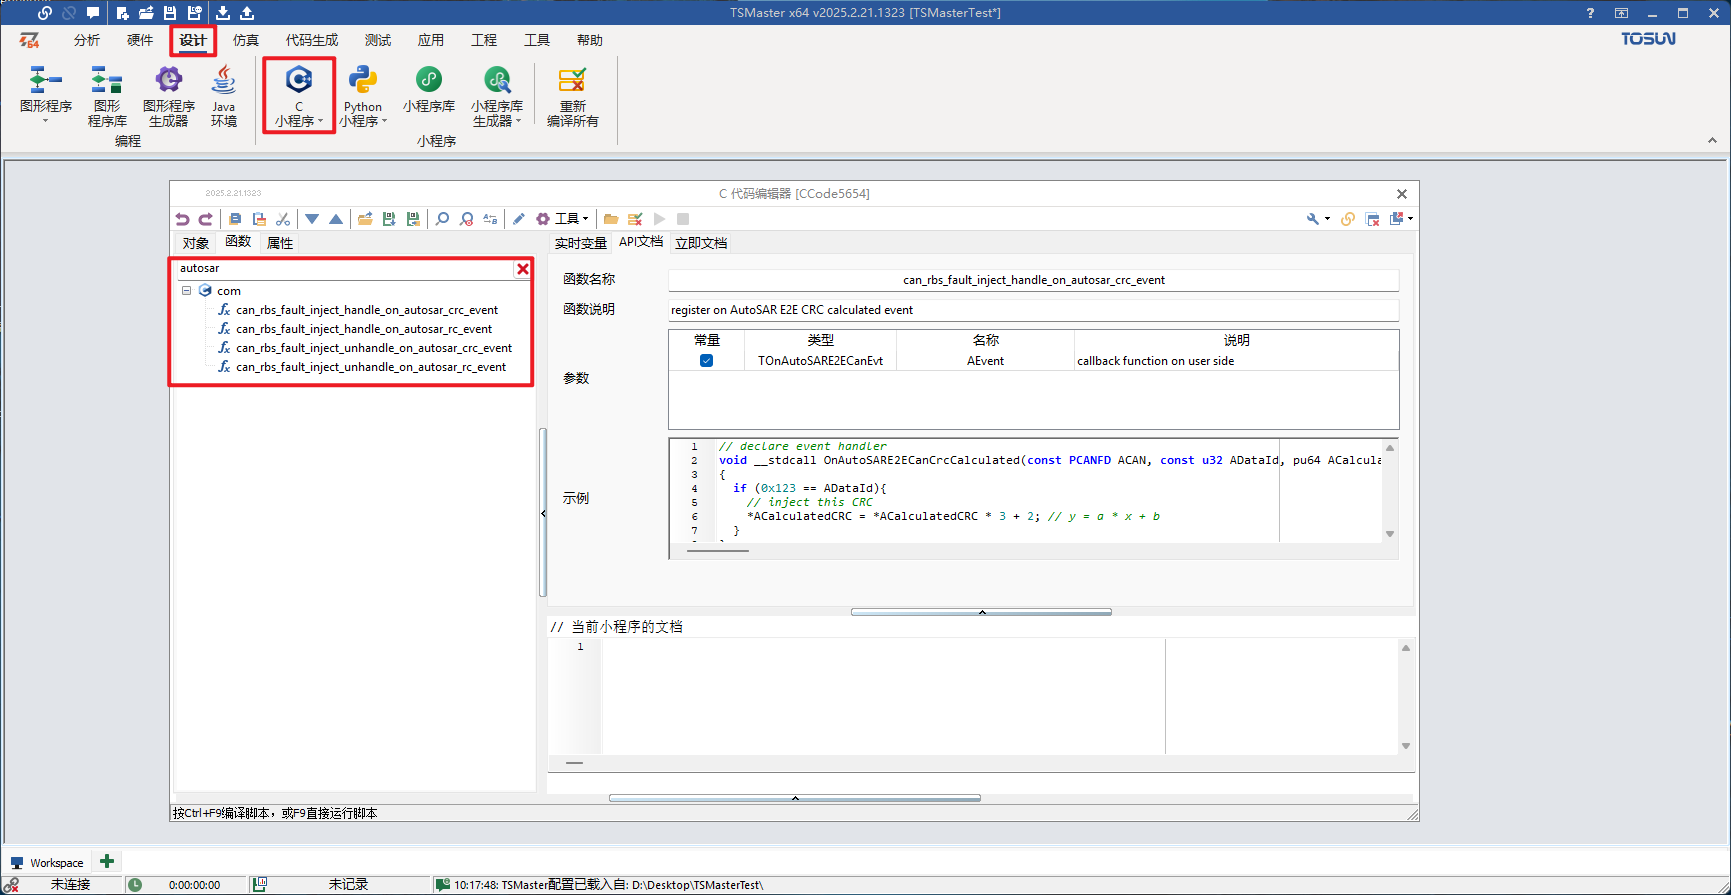Screen dimensions: 1731x895
Task: Click the green plus beside the Workspace tab
Action: (107, 861)
